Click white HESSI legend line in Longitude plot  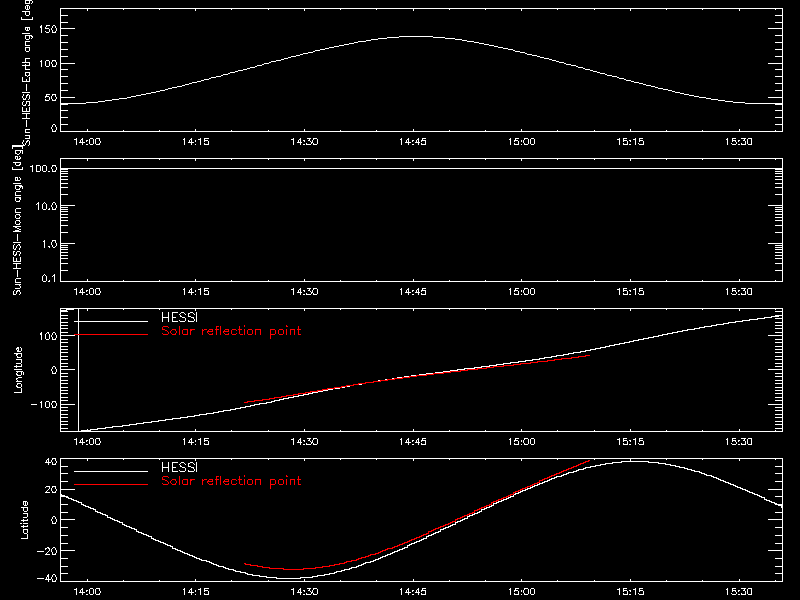click(x=111, y=321)
